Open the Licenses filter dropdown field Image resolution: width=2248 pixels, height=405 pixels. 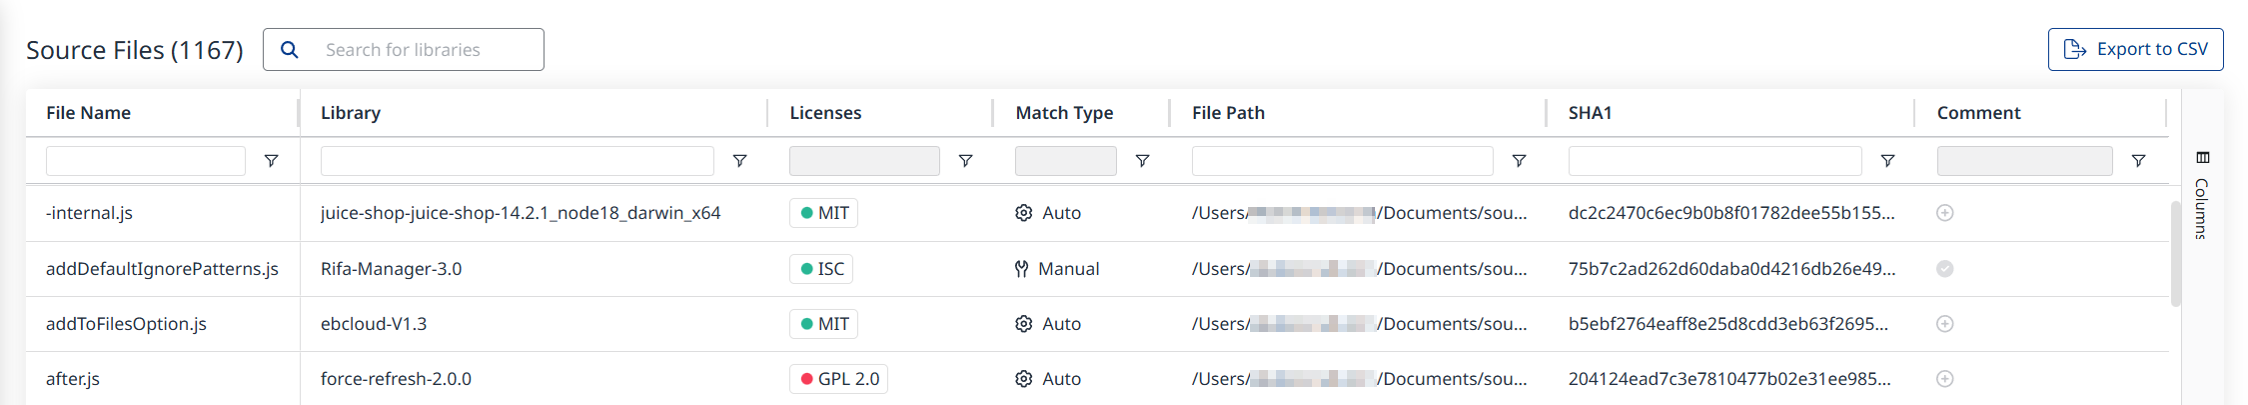tap(864, 161)
